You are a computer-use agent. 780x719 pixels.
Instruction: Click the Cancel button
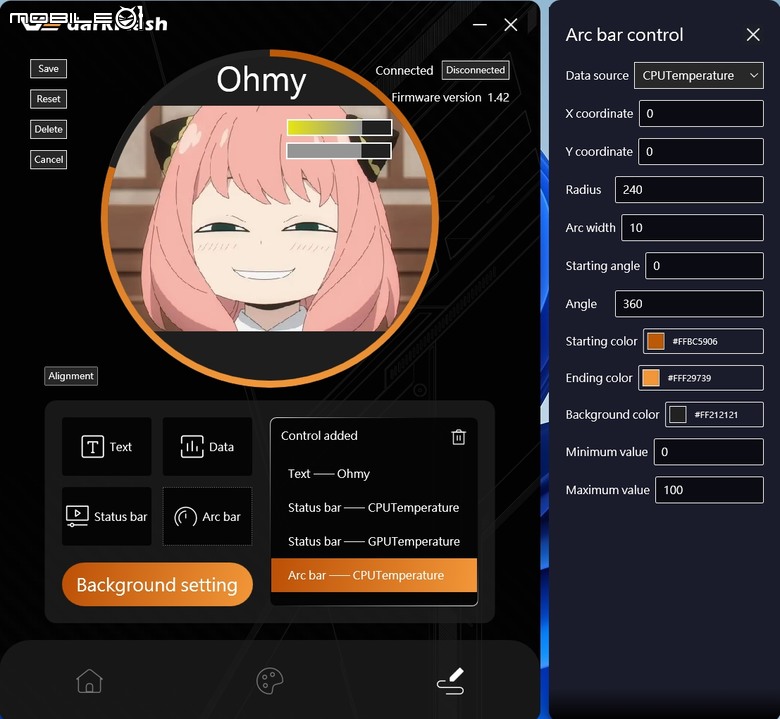tap(48, 160)
